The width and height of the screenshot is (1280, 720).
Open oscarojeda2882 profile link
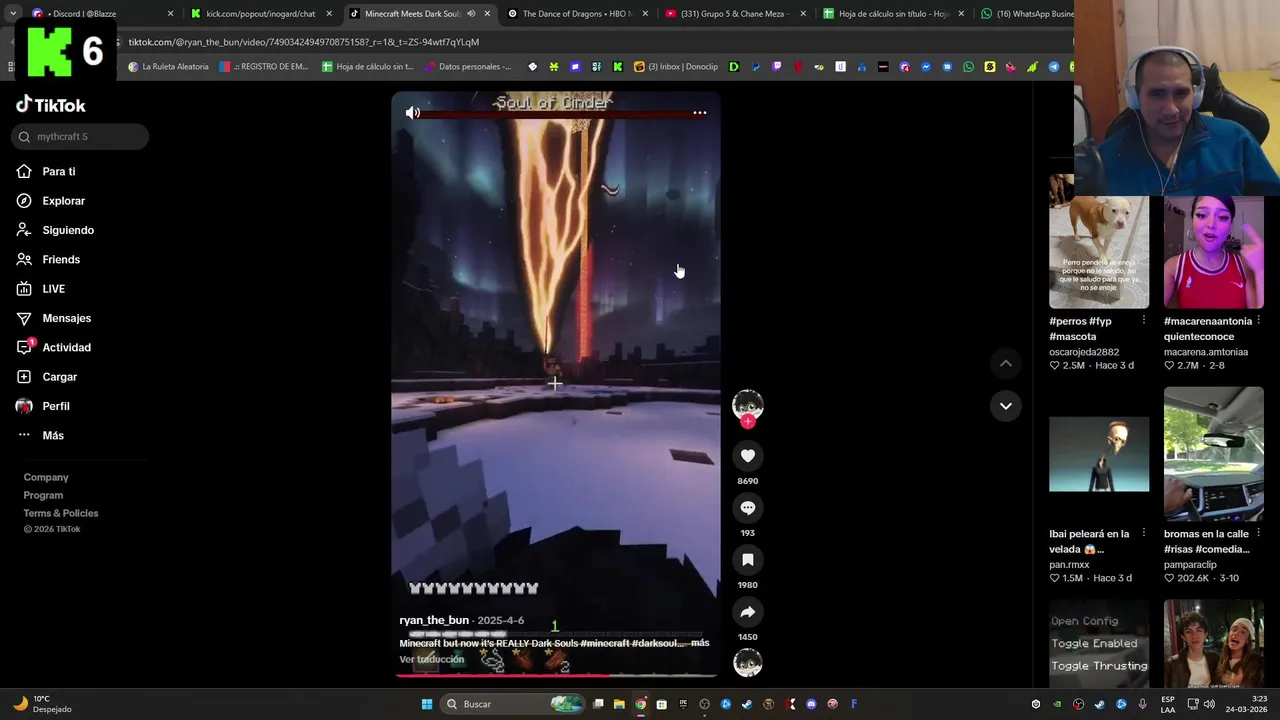pyautogui.click(x=1084, y=352)
